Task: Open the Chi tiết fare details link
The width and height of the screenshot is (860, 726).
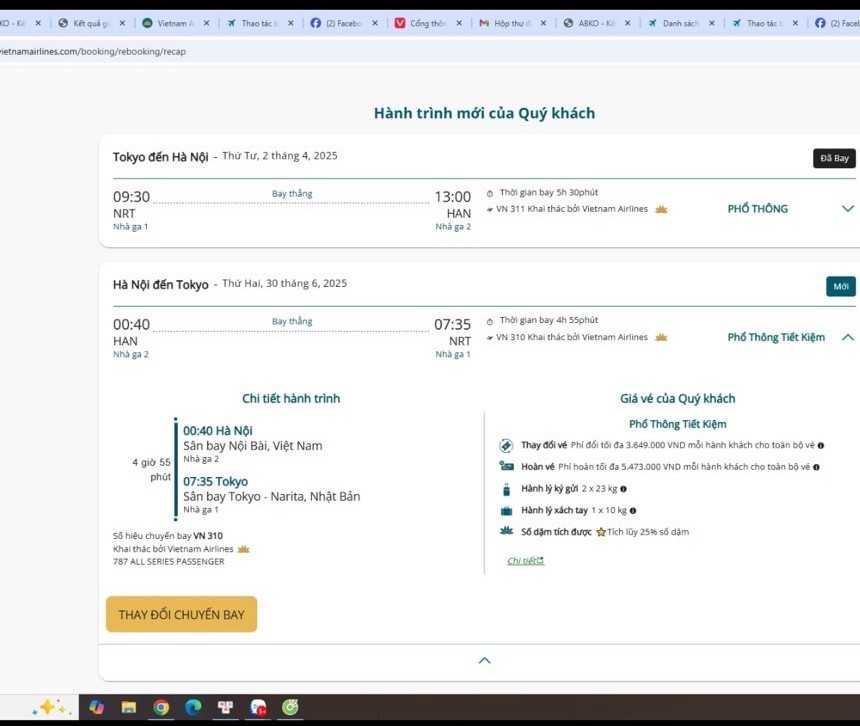Action: pos(525,561)
